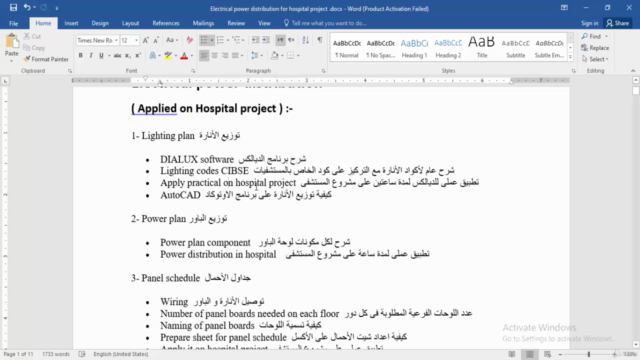
Task: Open borders button in Paragraph group
Action: click(290, 56)
